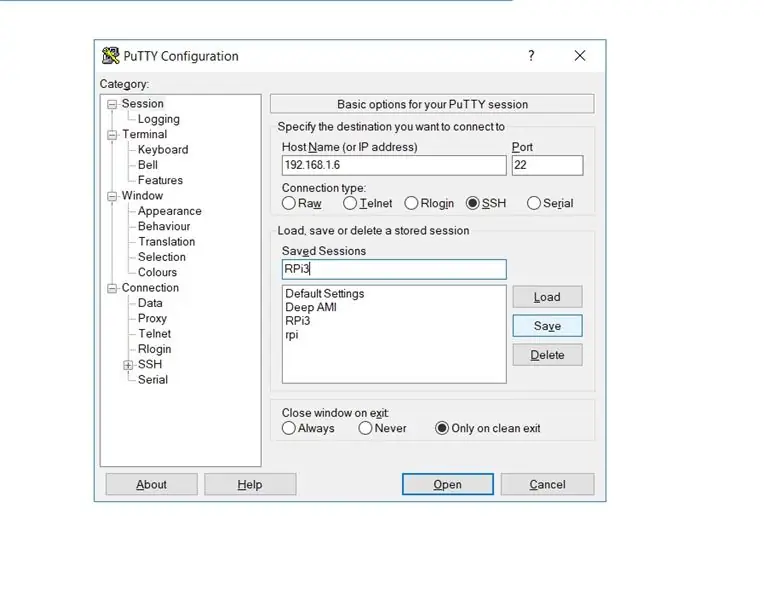Open the SSH category in tree

click(x=150, y=364)
